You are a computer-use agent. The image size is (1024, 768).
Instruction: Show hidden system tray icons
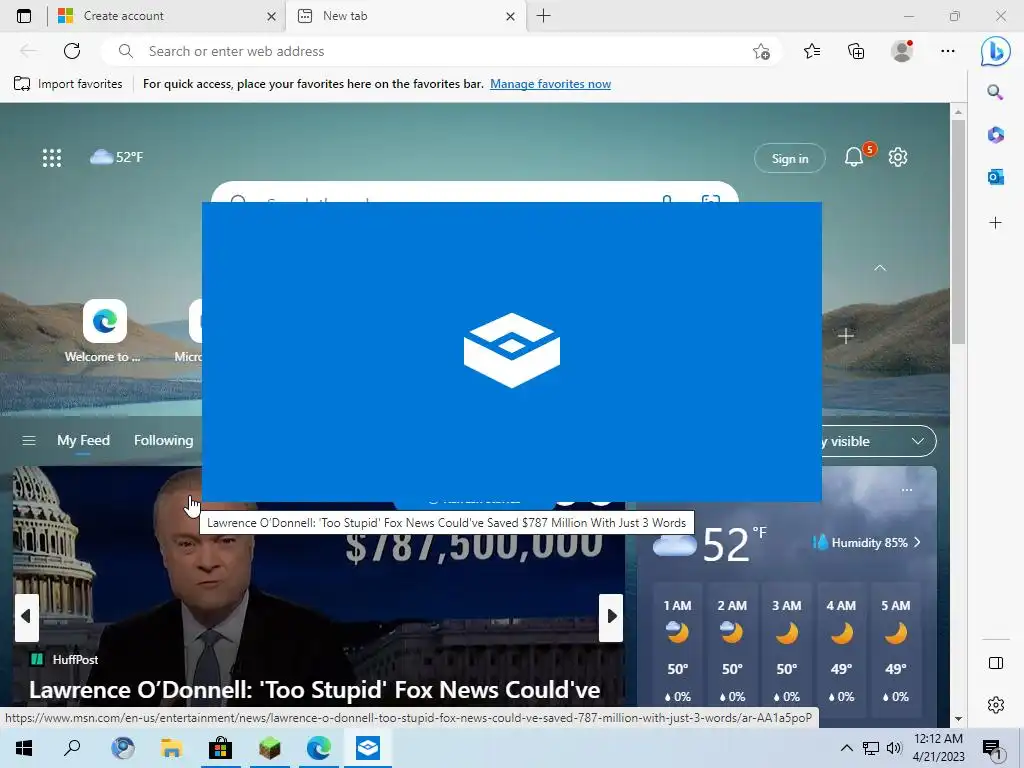click(x=846, y=748)
